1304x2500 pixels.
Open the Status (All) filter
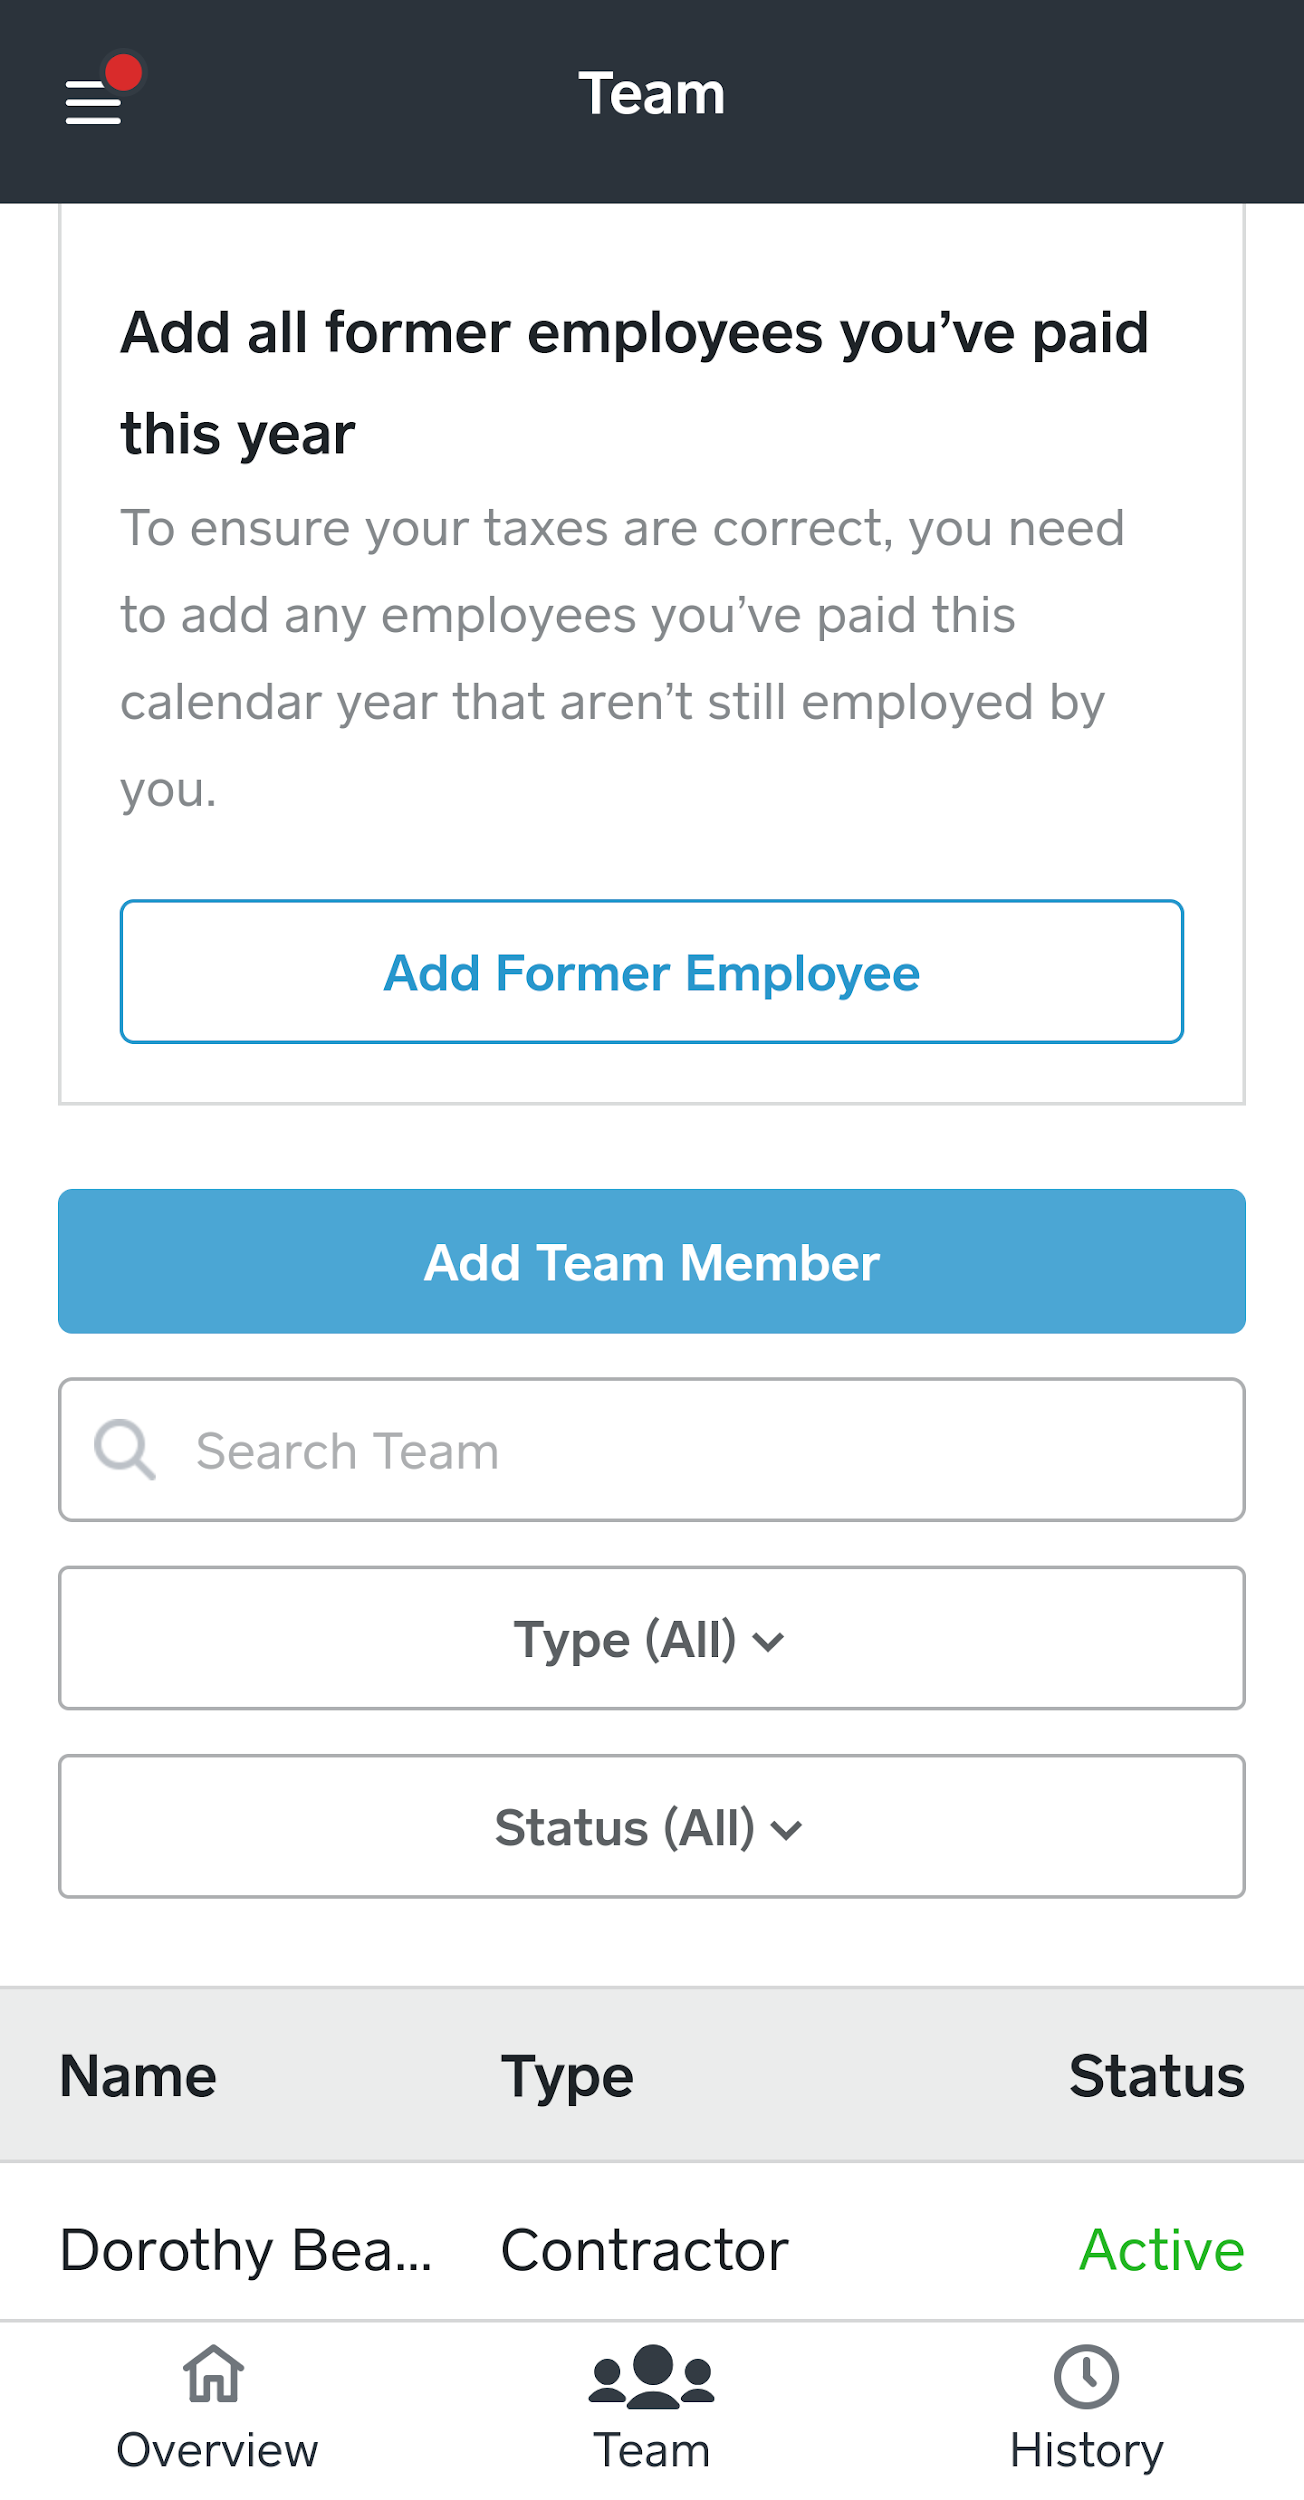pyautogui.click(x=652, y=1827)
